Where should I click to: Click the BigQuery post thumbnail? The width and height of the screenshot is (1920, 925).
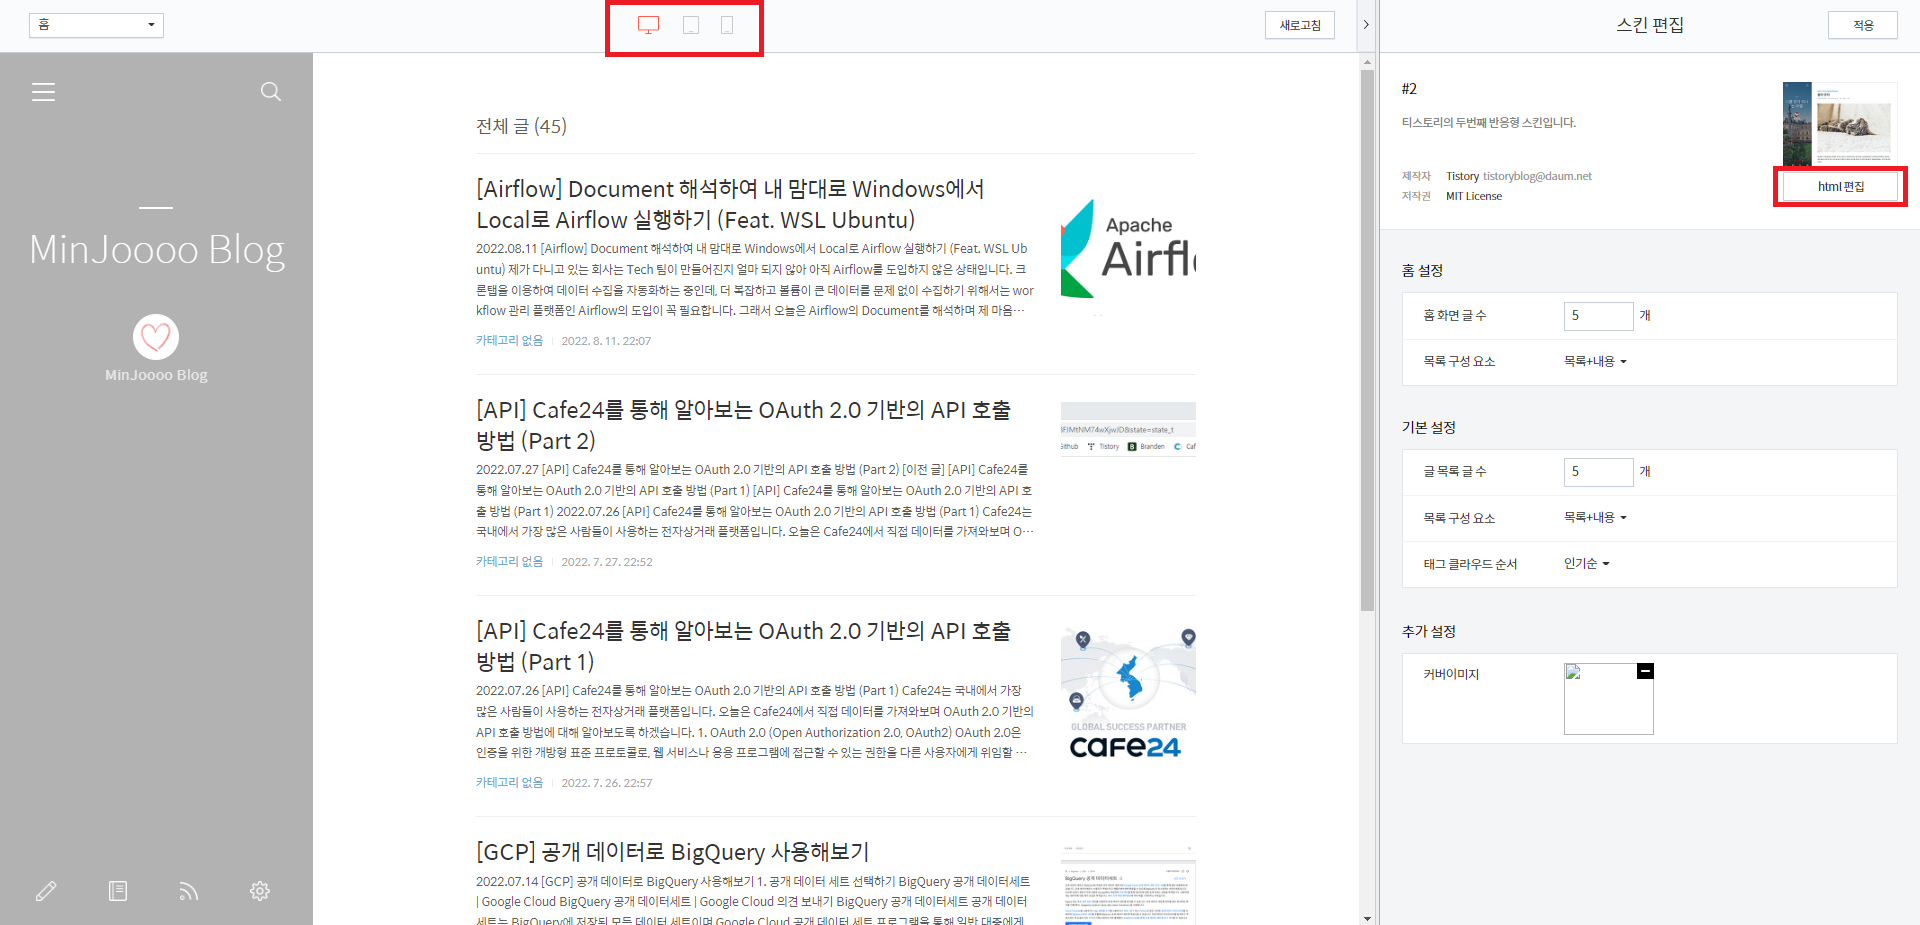tap(1128, 885)
